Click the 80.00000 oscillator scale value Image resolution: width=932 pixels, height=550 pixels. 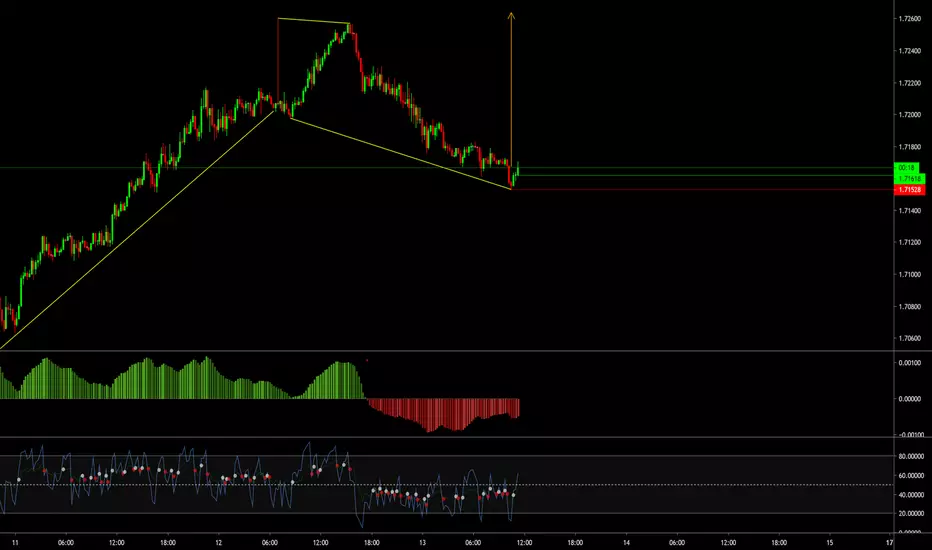point(910,457)
